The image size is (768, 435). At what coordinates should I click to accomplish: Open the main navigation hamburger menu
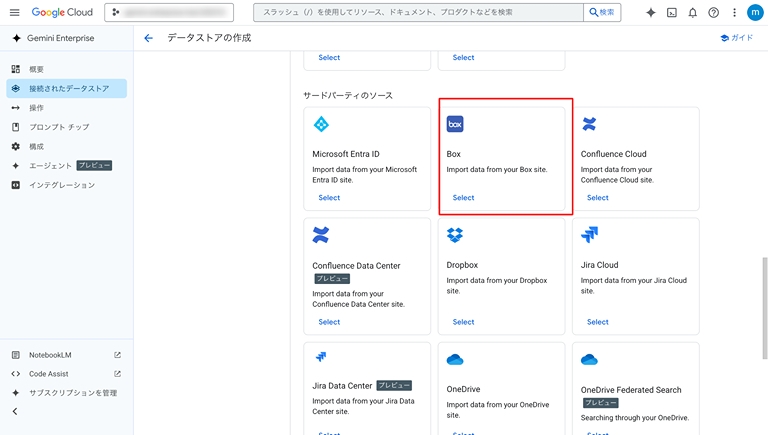coord(15,12)
